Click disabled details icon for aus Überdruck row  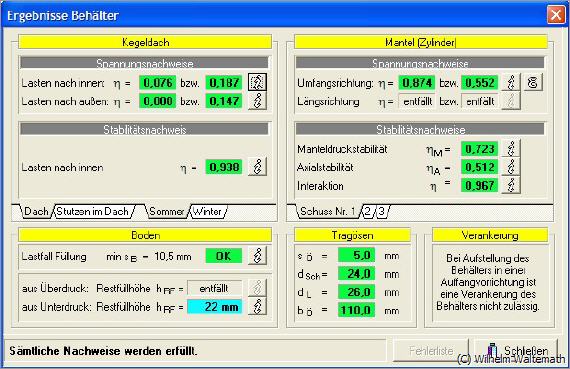tap(257, 288)
